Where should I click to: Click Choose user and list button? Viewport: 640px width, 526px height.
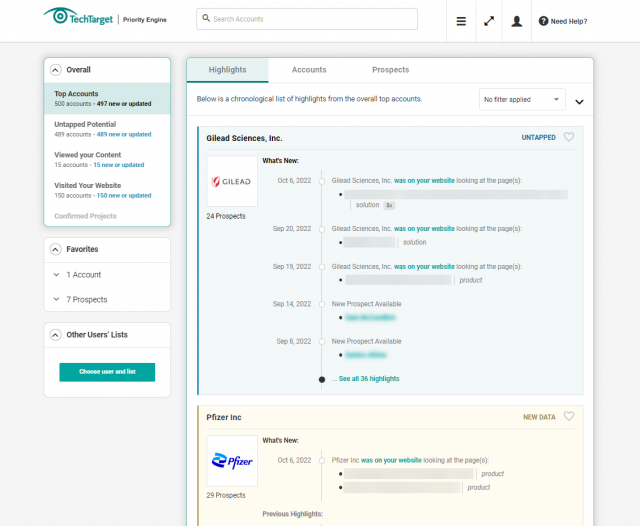coord(107,372)
